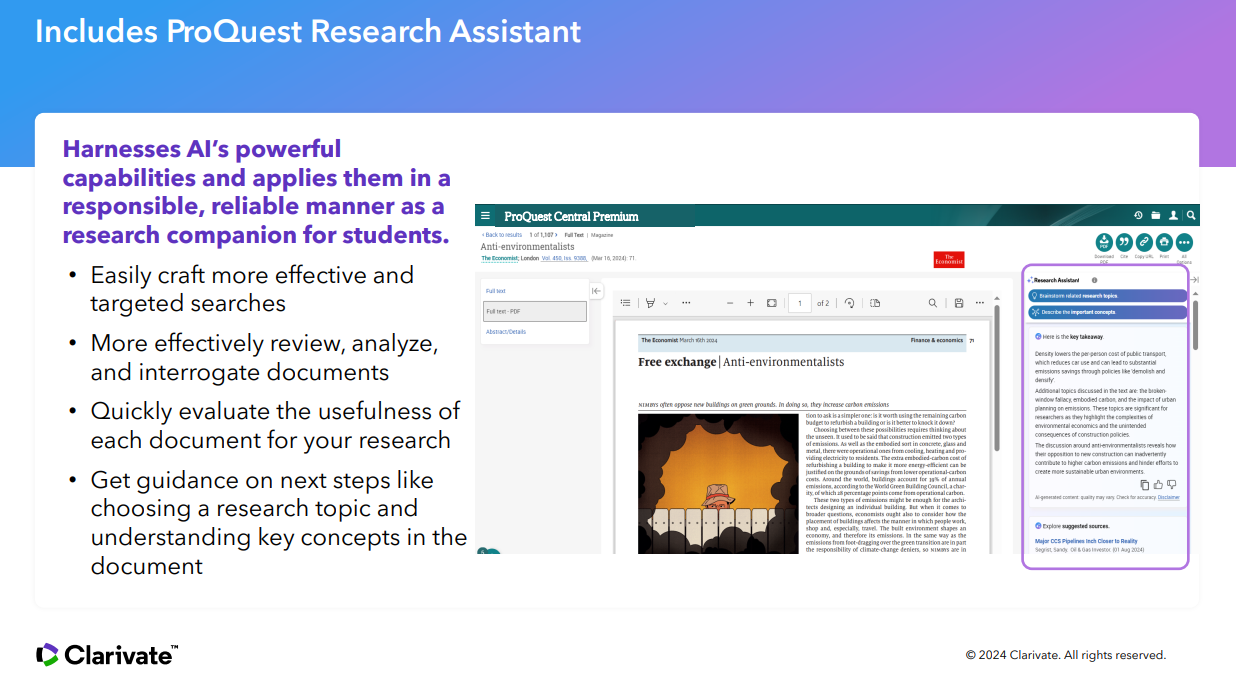The width and height of the screenshot is (1236, 679).
Task: Open highlight tool dropdown arrow
Action: click(664, 303)
